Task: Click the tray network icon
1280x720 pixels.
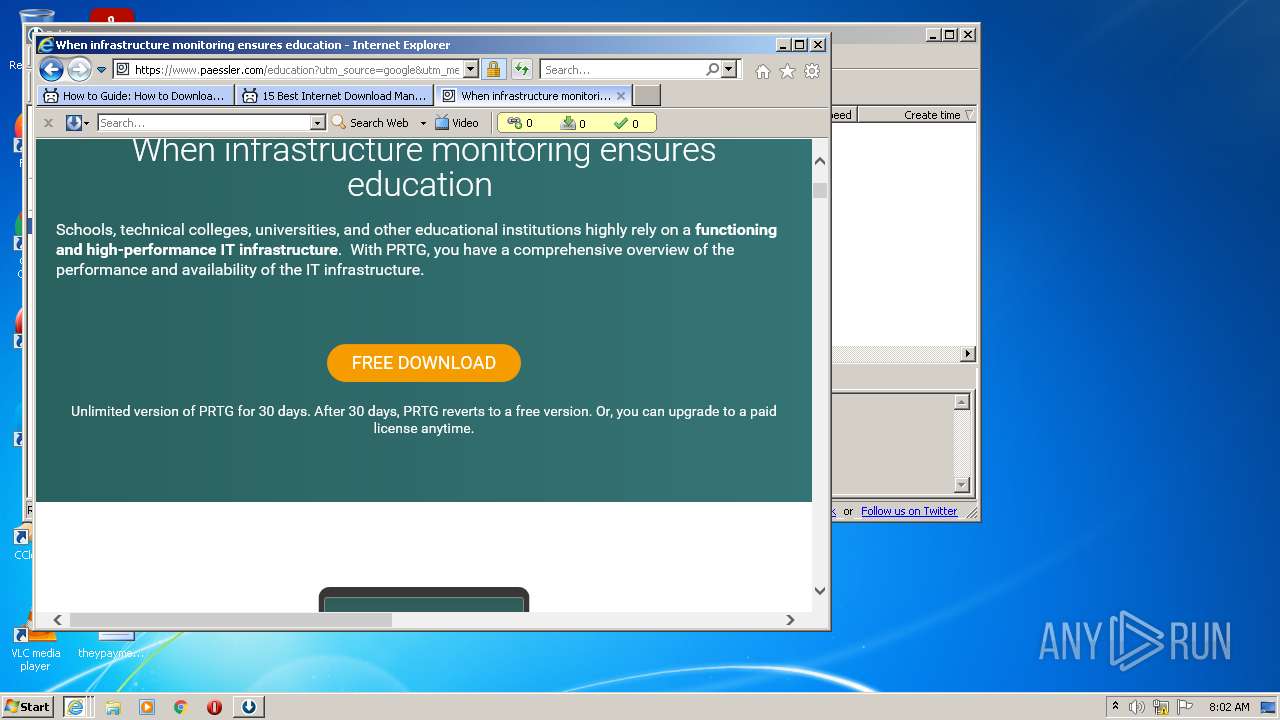Action: pyautogui.click(x=1161, y=707)
